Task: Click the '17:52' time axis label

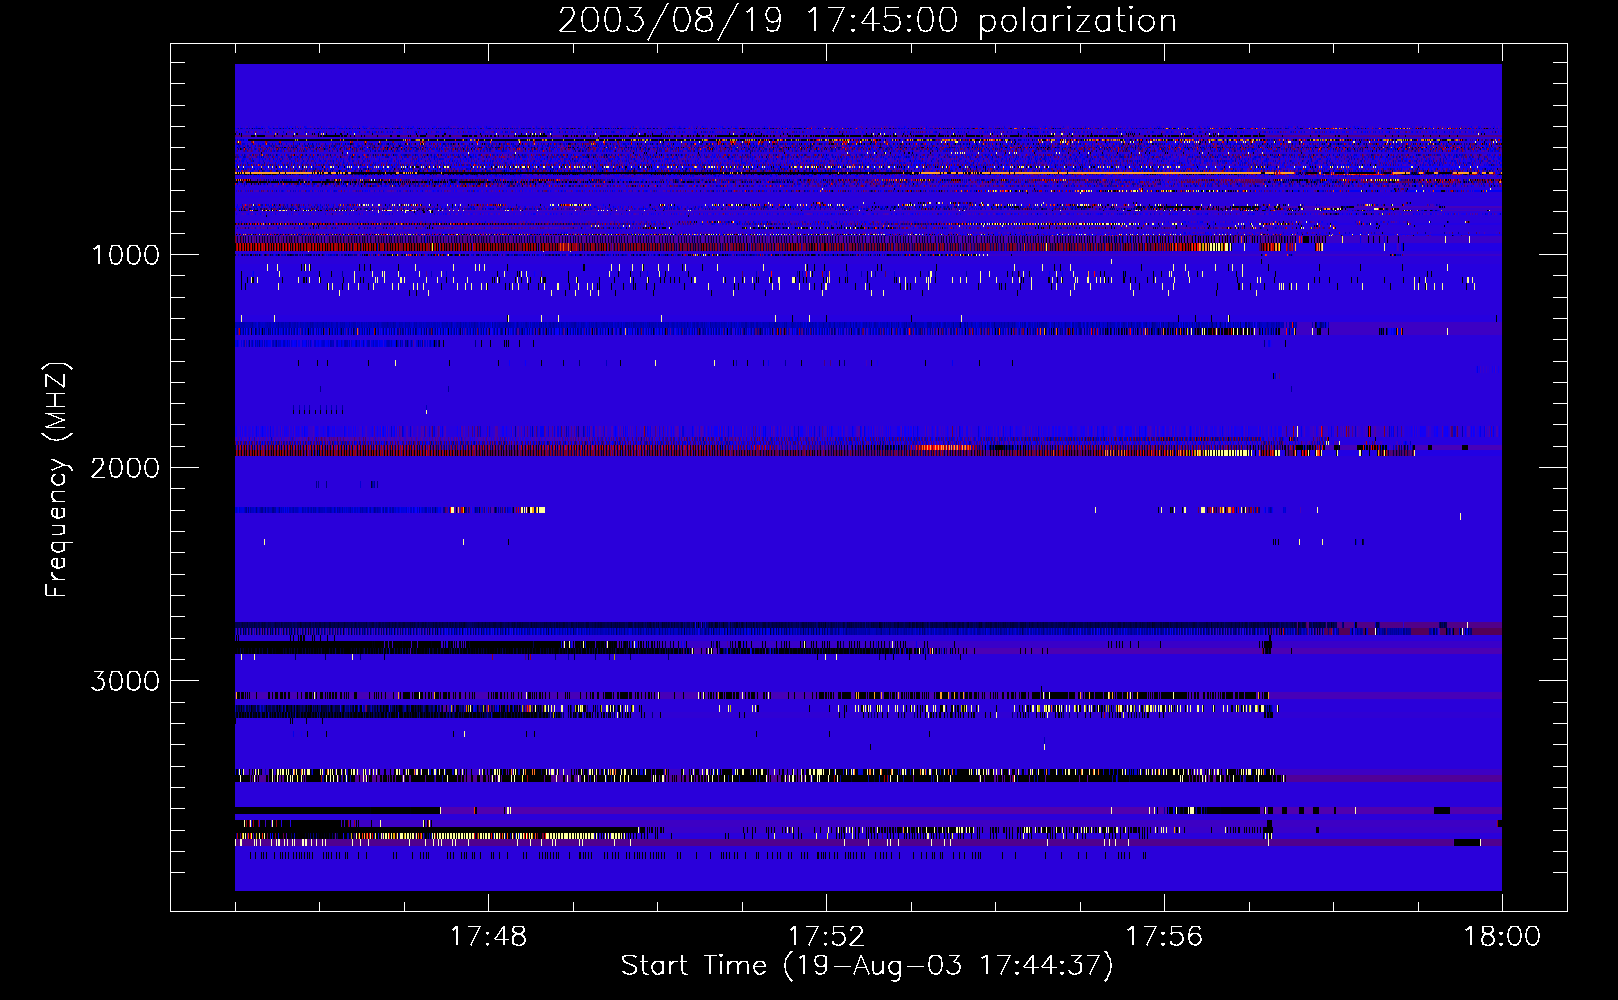Action: (x=826, y=937)
